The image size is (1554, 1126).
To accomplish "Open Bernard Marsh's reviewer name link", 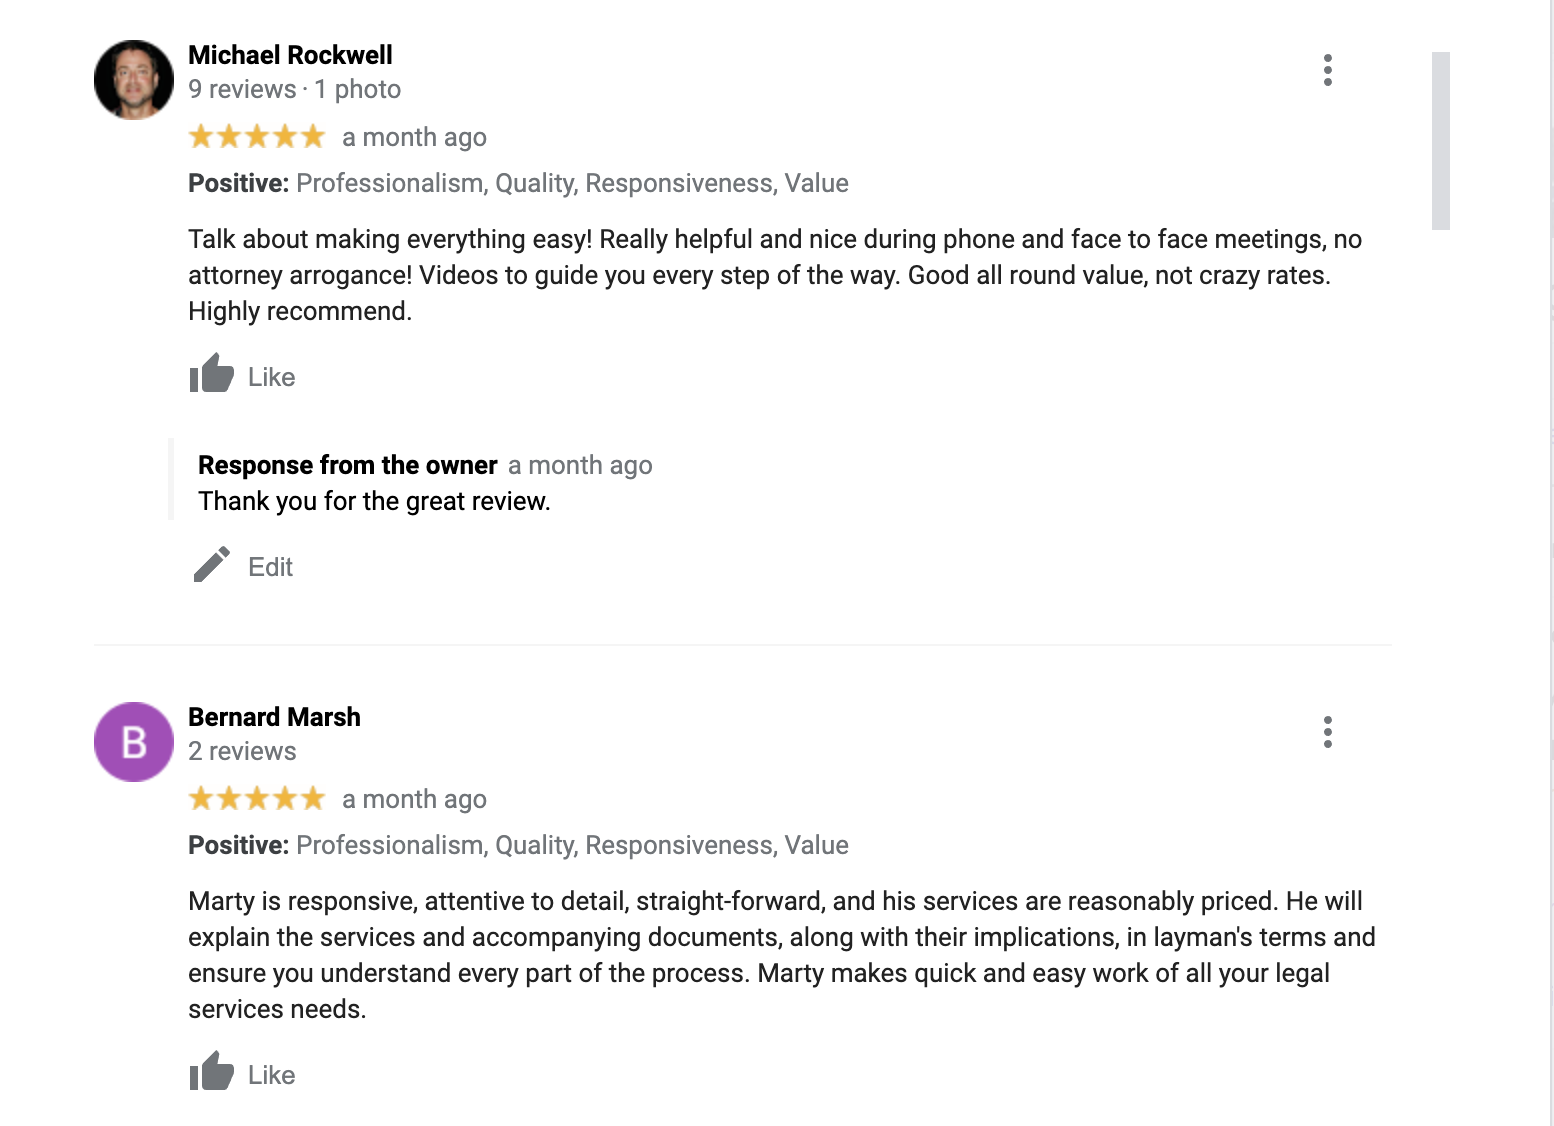I will (274, 717).
